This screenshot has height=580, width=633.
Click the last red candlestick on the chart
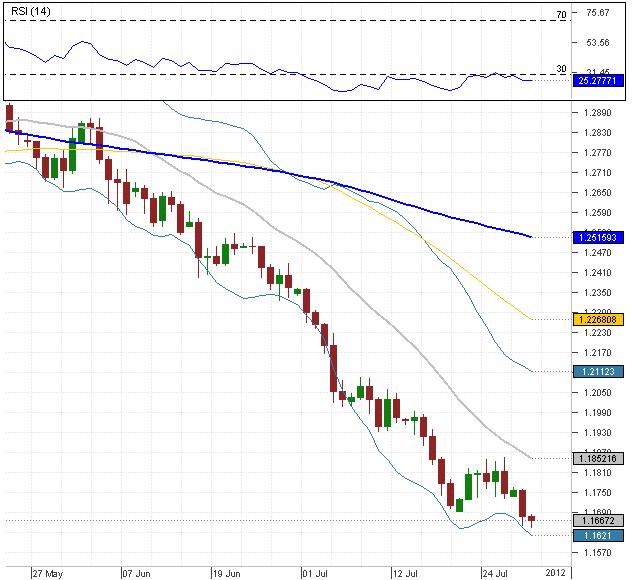coord(532,519)
